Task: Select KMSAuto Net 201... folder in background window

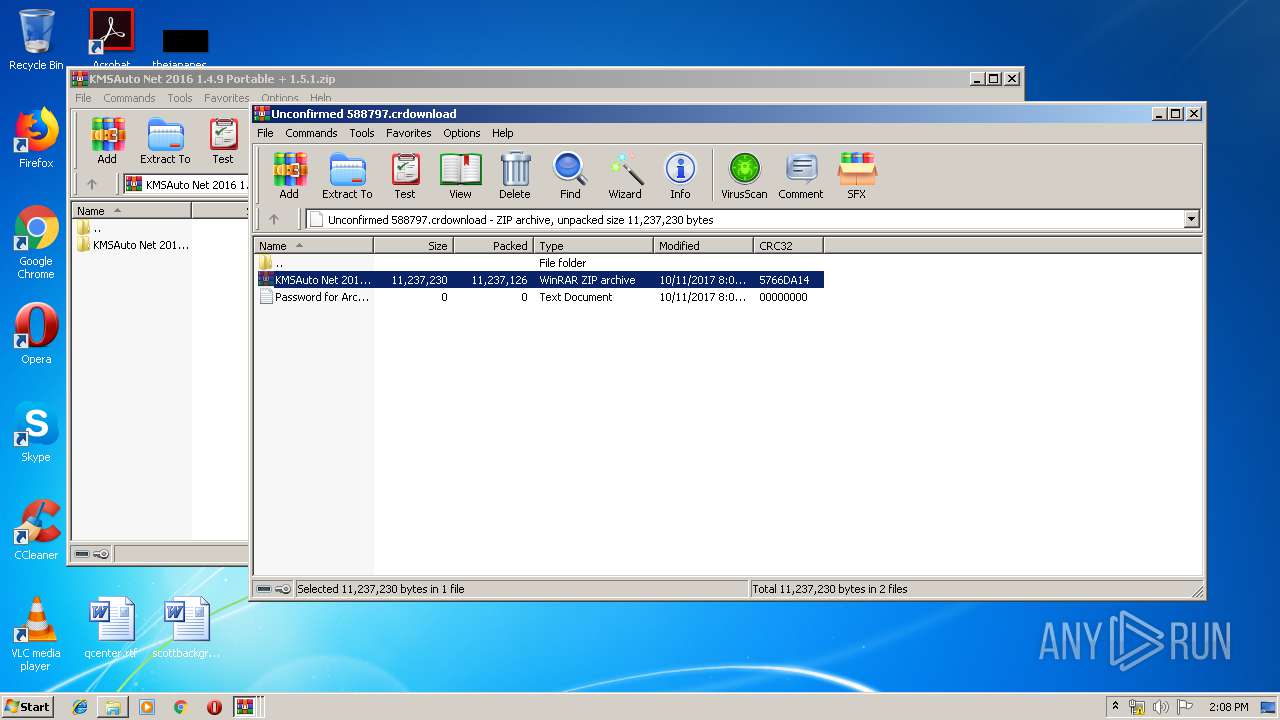Action: click(x=133, y=245)
